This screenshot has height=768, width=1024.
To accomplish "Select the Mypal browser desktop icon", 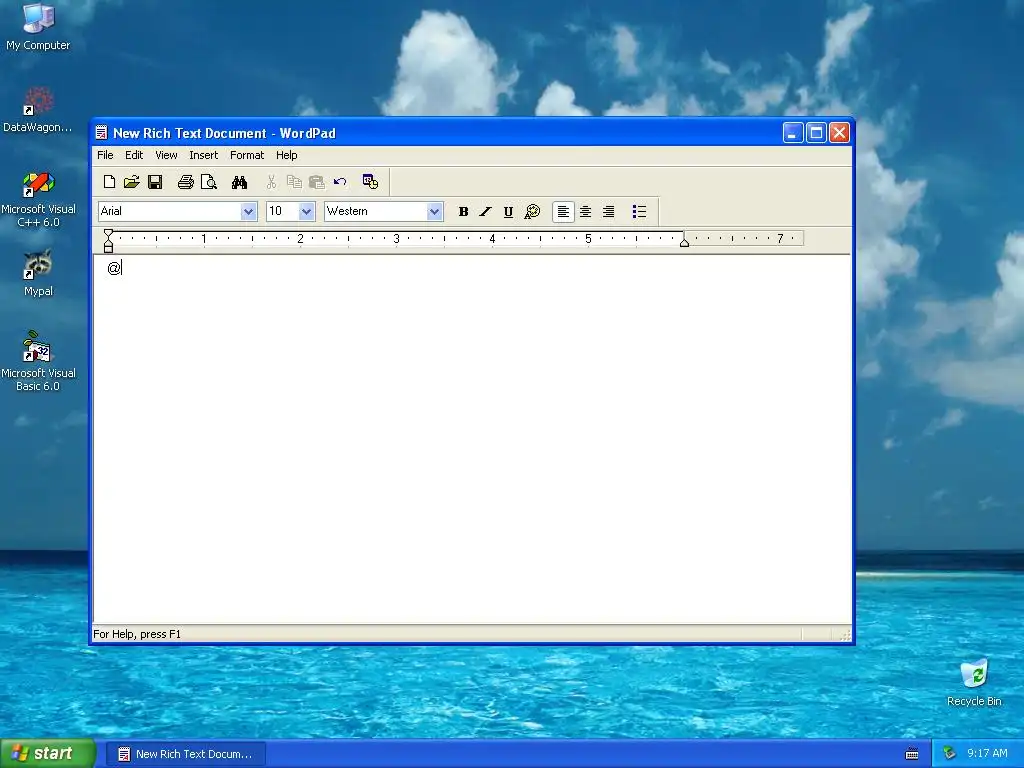I will (x=38, y=273).
